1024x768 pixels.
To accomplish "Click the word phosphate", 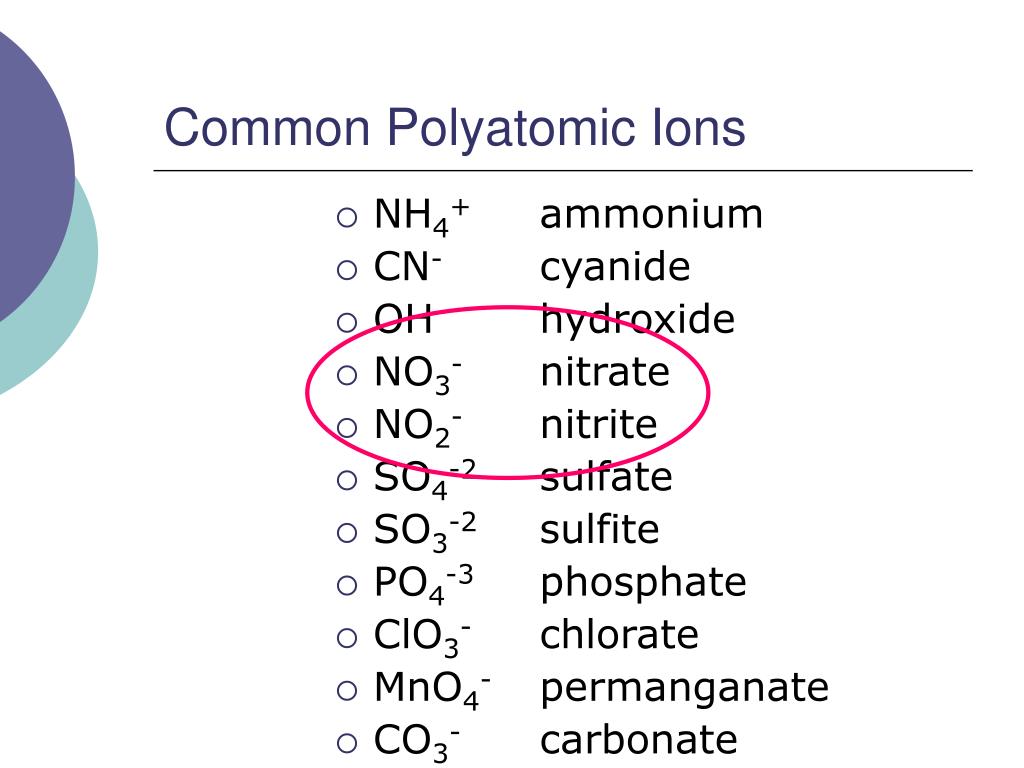I will [643, 584].
